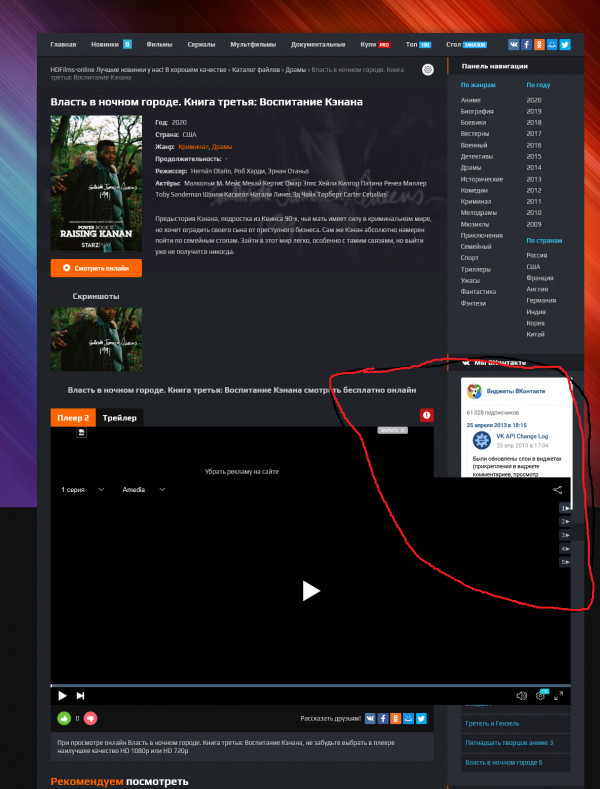Filter by country Корея in sidebar

(x=536, y=323)
